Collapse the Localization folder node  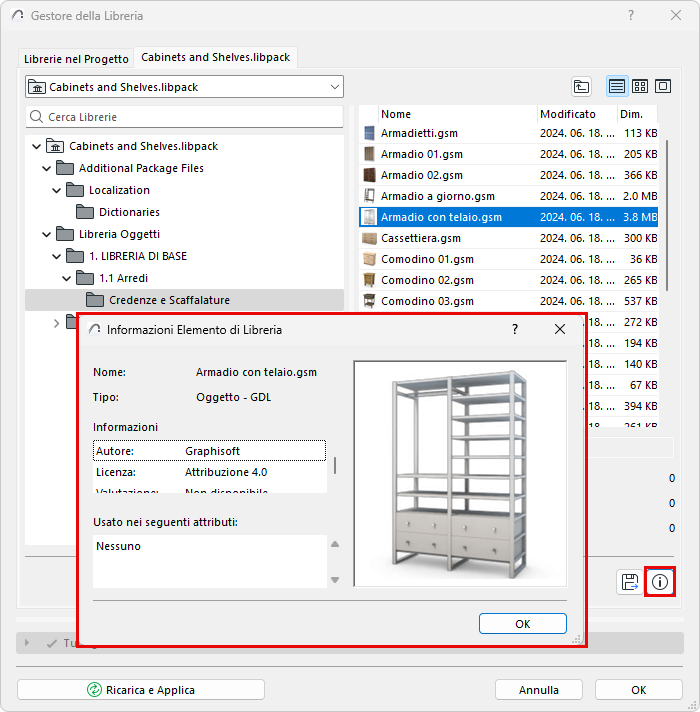56,190
